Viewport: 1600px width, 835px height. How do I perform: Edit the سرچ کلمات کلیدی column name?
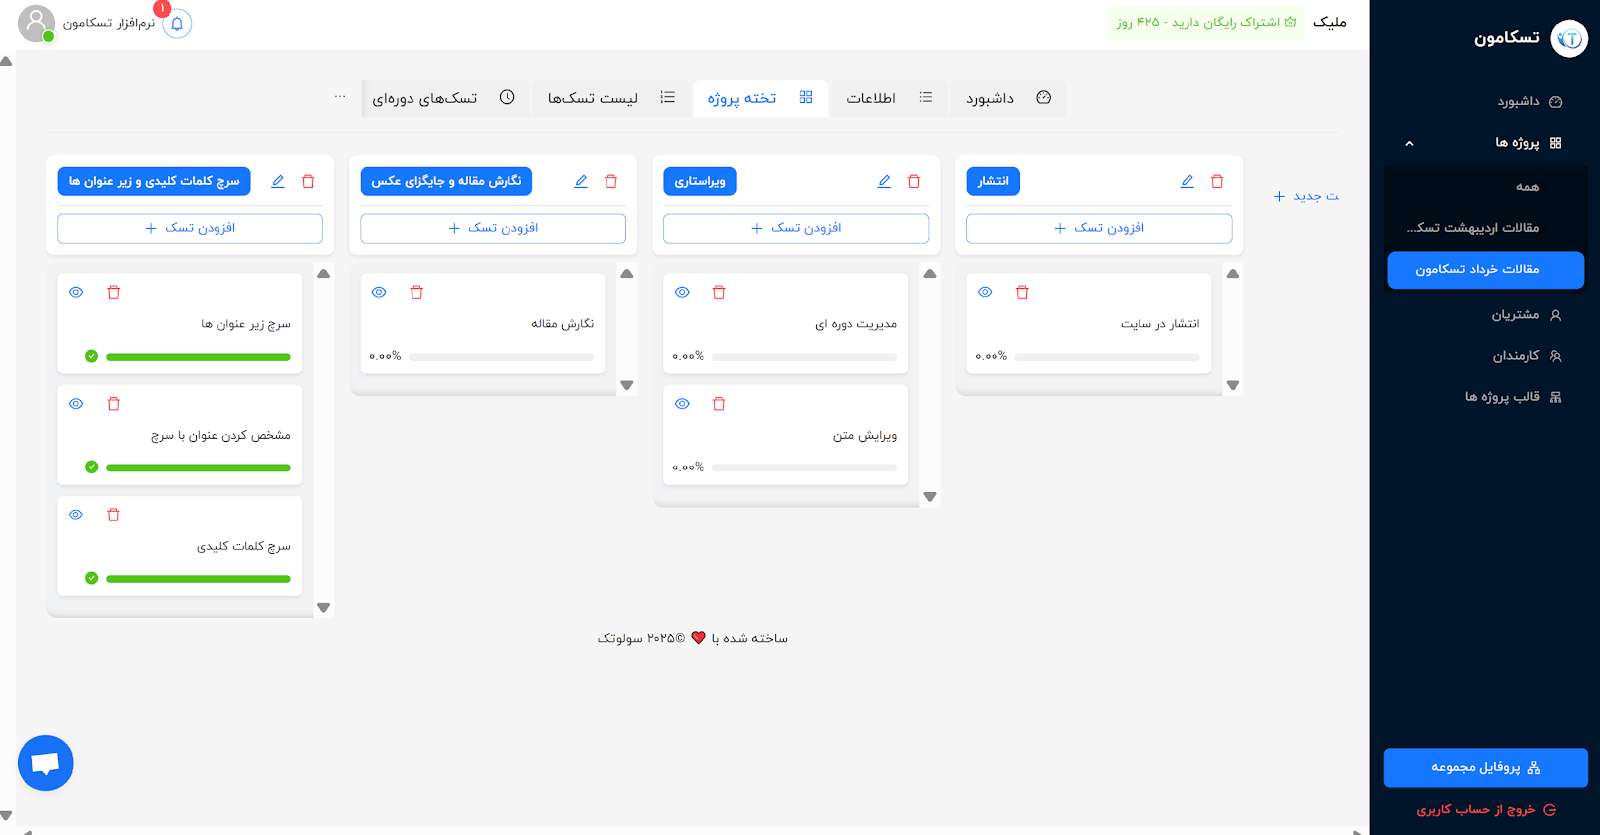(278, 181)
